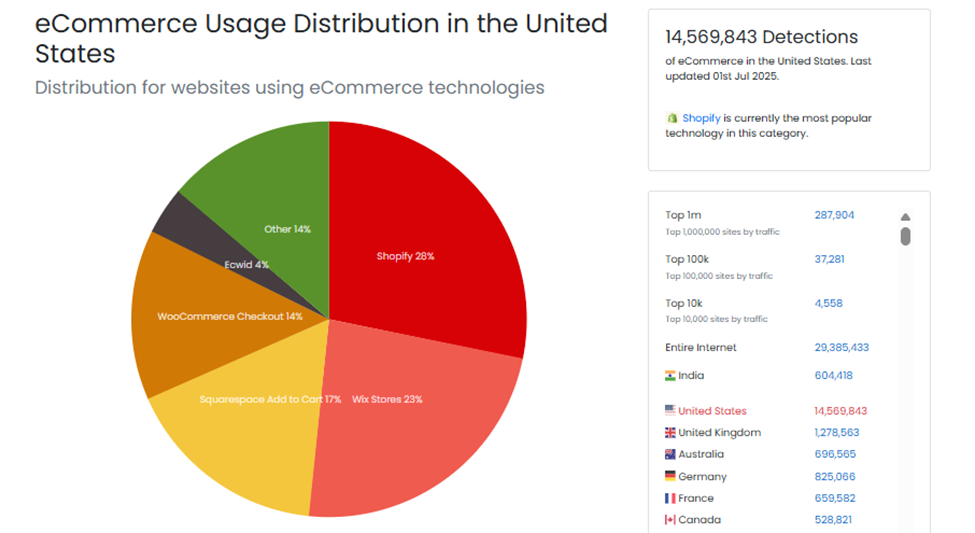Click the country list scrollbar thumb
This screenshot has height=533, width=975.
point(905,236)
